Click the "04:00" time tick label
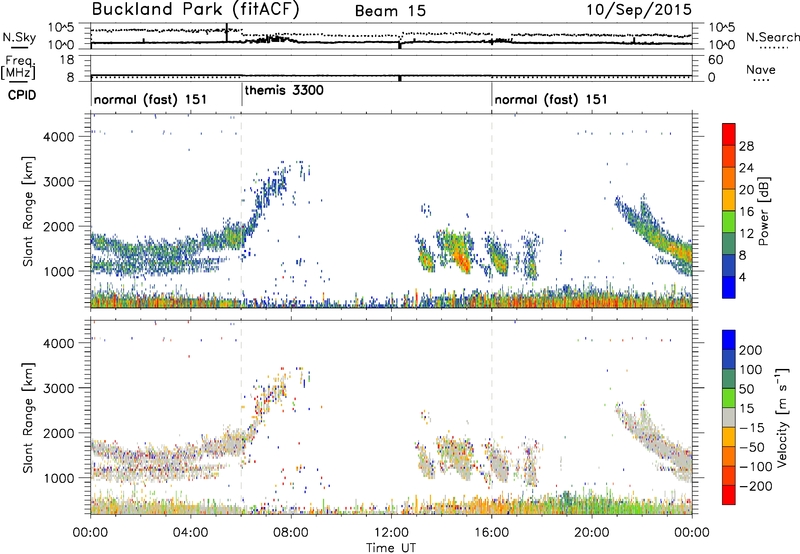This screenshot has height=554, width=800. point(191,533)
